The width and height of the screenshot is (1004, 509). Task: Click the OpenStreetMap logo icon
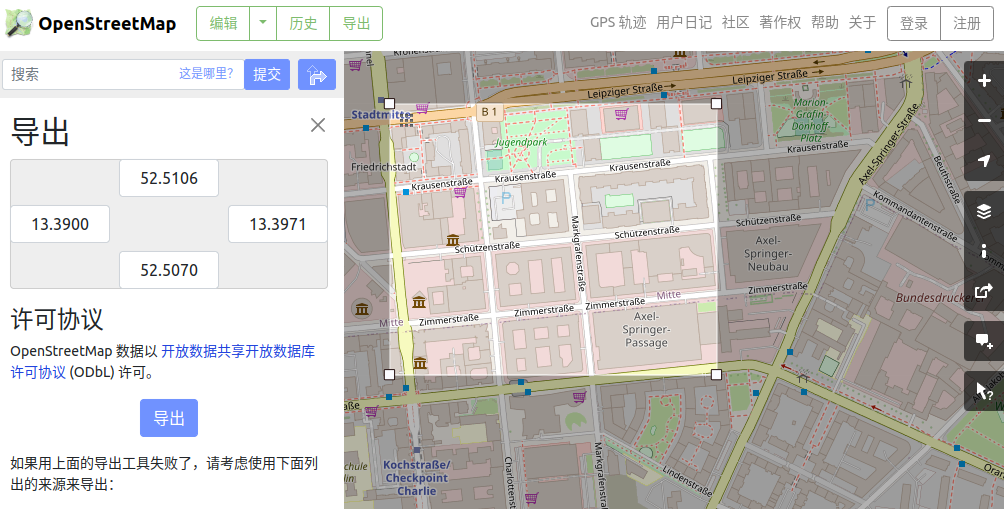tap(19, 23)
